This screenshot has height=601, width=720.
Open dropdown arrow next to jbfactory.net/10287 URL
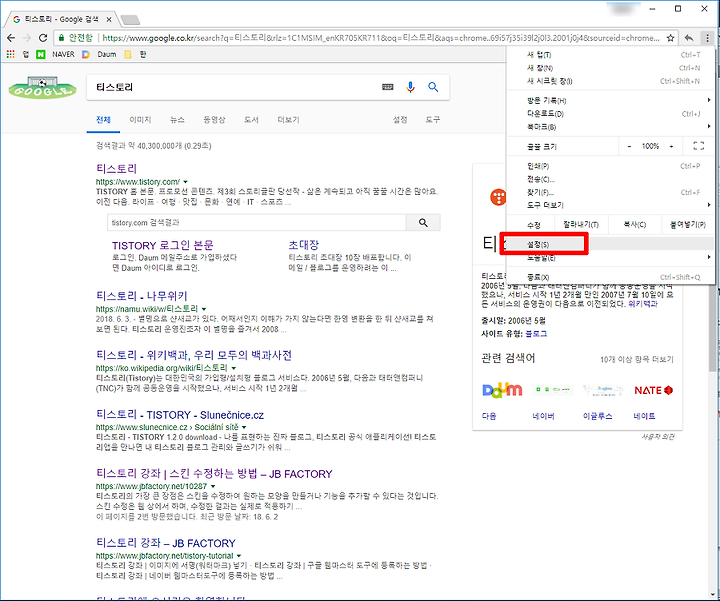(213, 486)
